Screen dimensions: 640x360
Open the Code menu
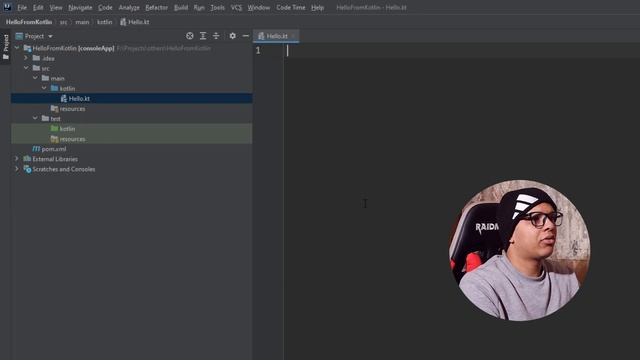point(105,7)
